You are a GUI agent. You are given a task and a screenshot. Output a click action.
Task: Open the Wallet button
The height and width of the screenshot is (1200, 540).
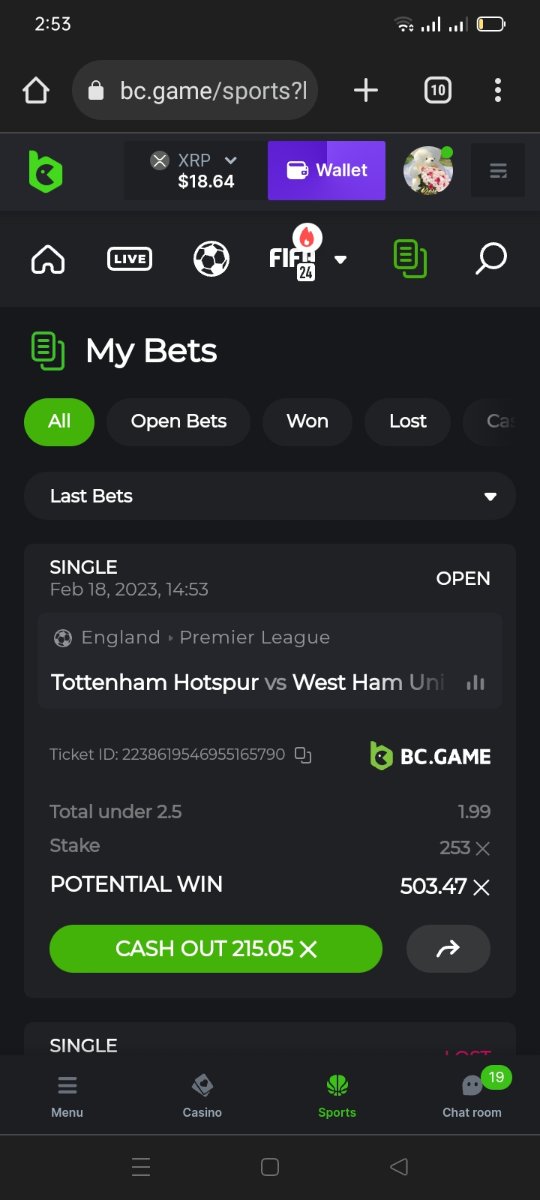tap(327, 170)
